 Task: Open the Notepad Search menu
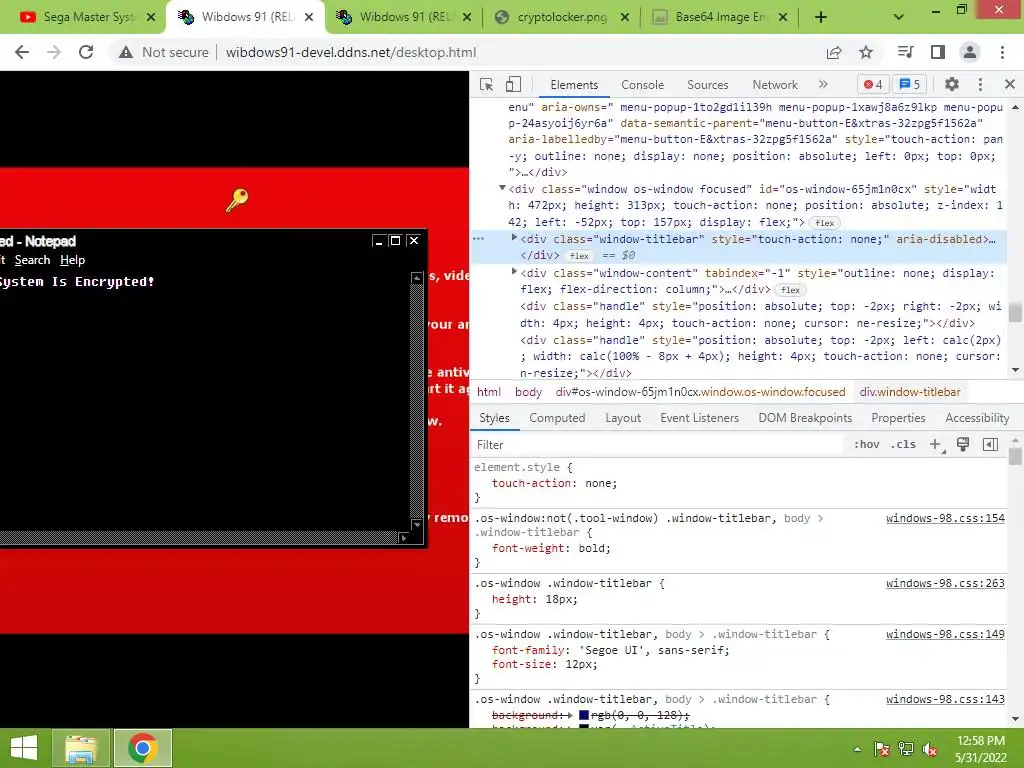[32, 260]
